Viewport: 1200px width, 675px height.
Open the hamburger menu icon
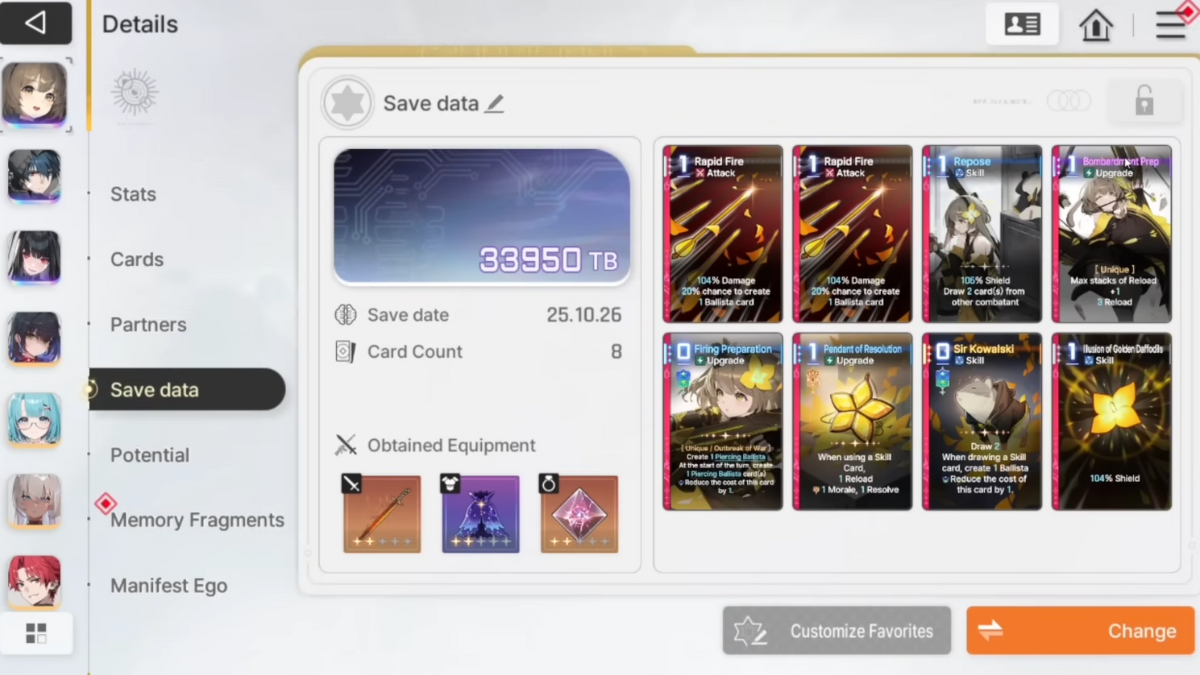(1170, 25)
